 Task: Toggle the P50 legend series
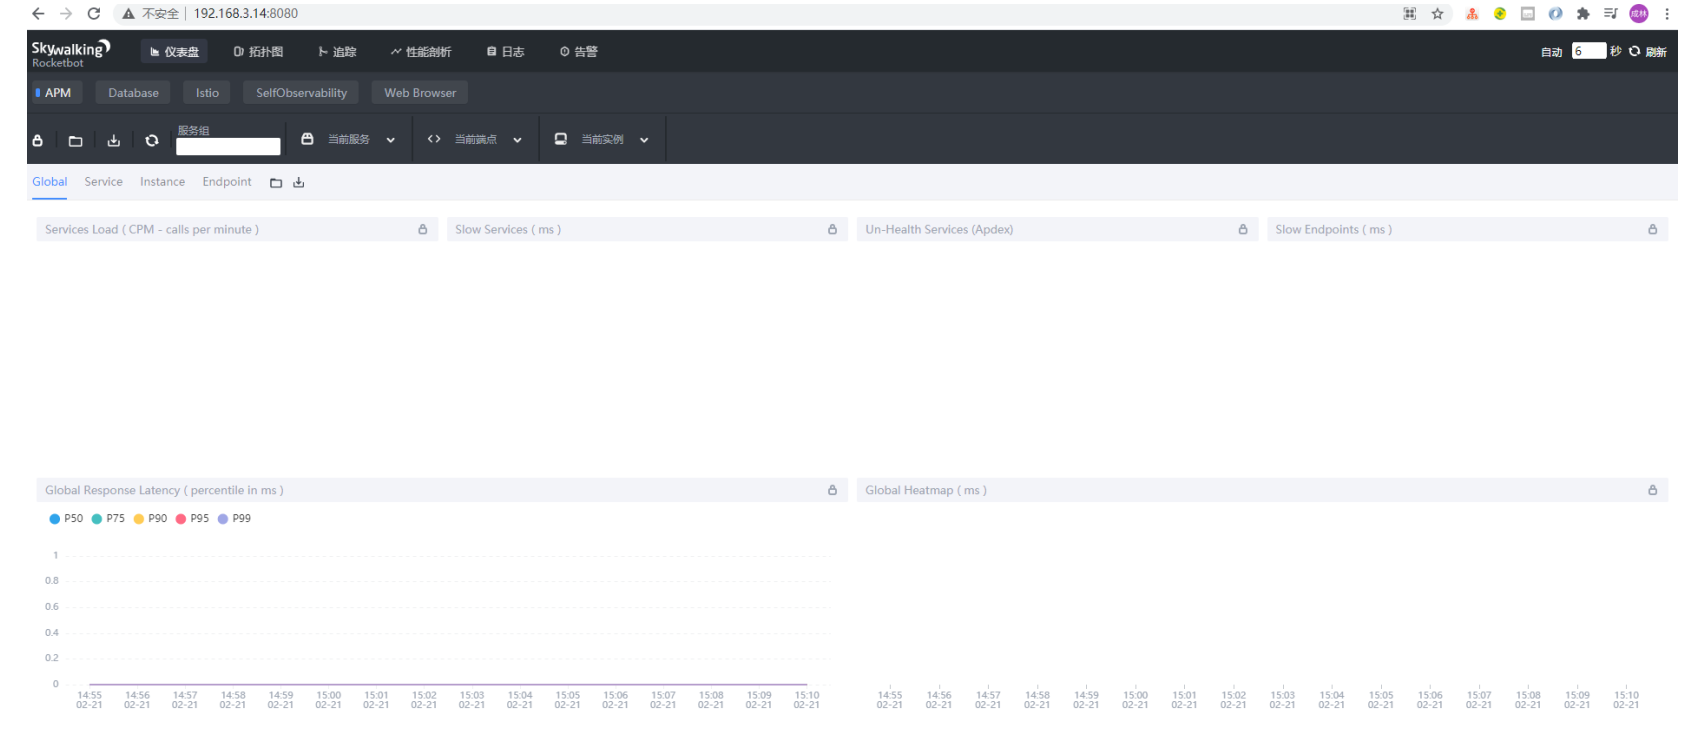66,519
